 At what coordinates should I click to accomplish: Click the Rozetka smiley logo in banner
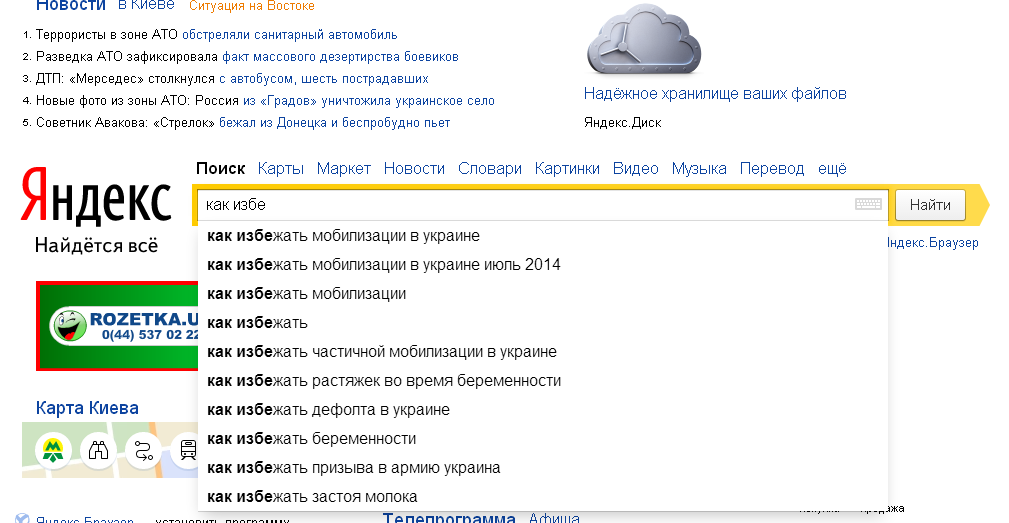point(69,326)
